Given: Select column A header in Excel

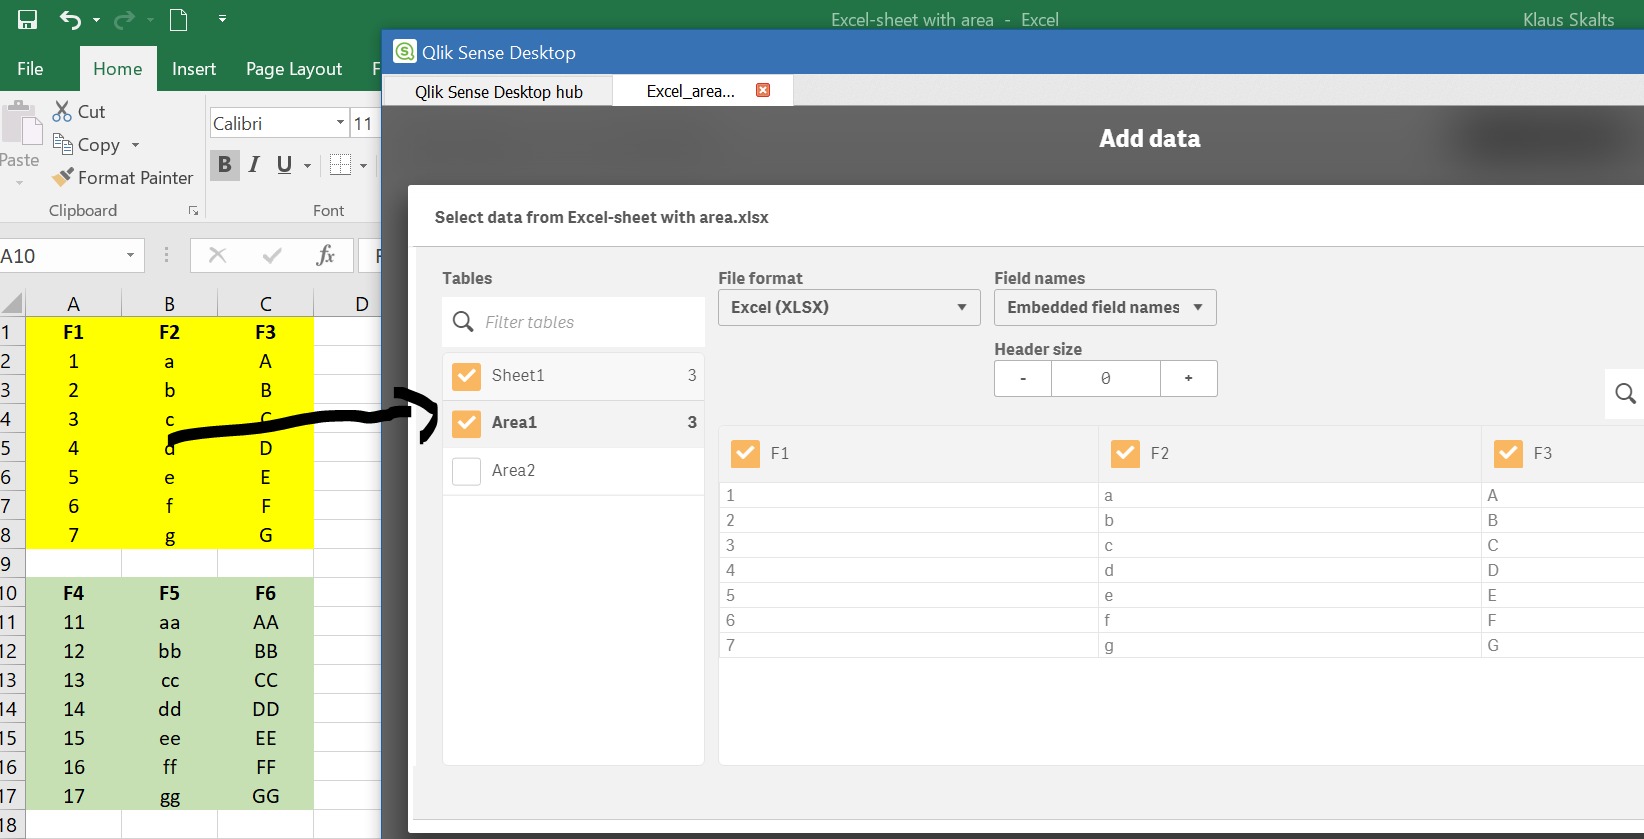Looking at the screenshot, I should (x=73, y=304).
